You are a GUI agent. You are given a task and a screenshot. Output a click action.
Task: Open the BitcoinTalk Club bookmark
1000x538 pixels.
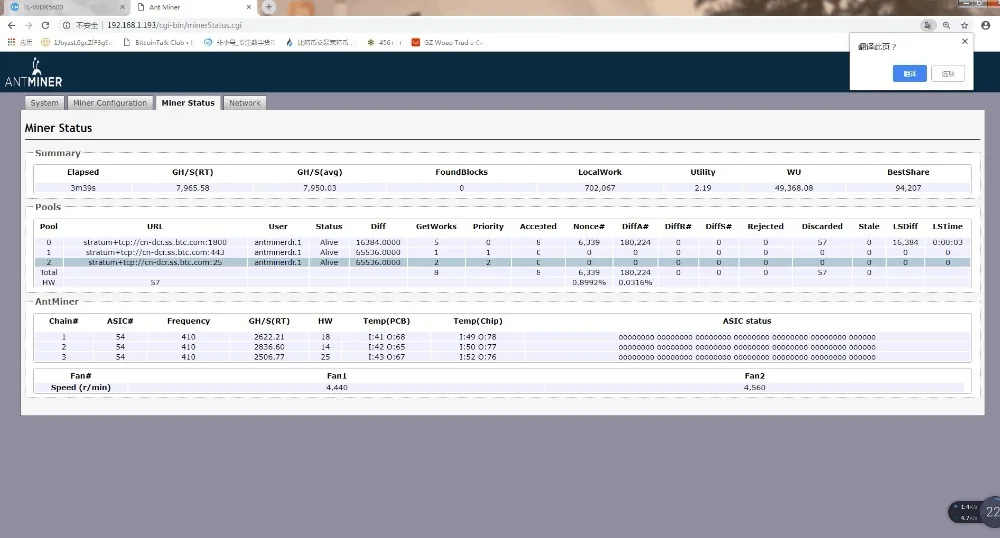click(x=160, y=42)
